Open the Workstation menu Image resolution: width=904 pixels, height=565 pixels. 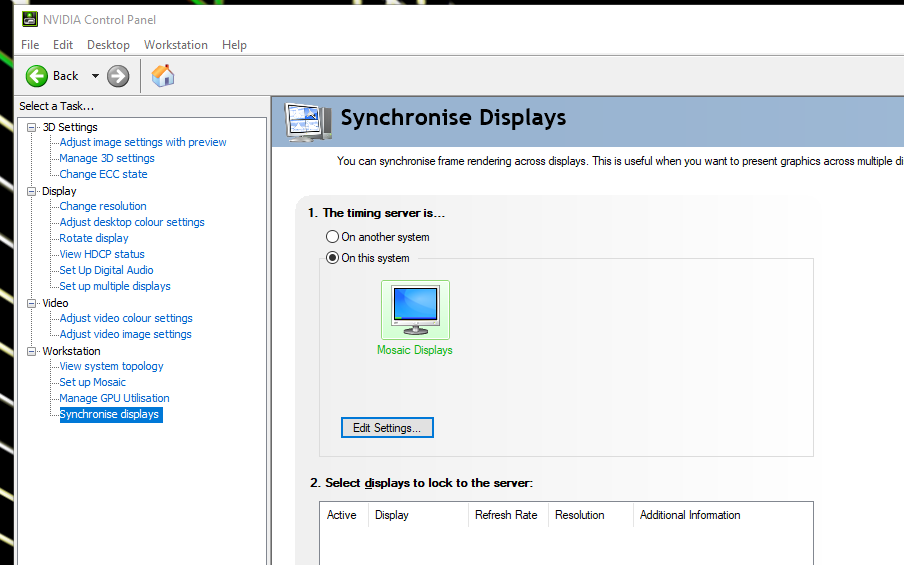click(176, 44)
